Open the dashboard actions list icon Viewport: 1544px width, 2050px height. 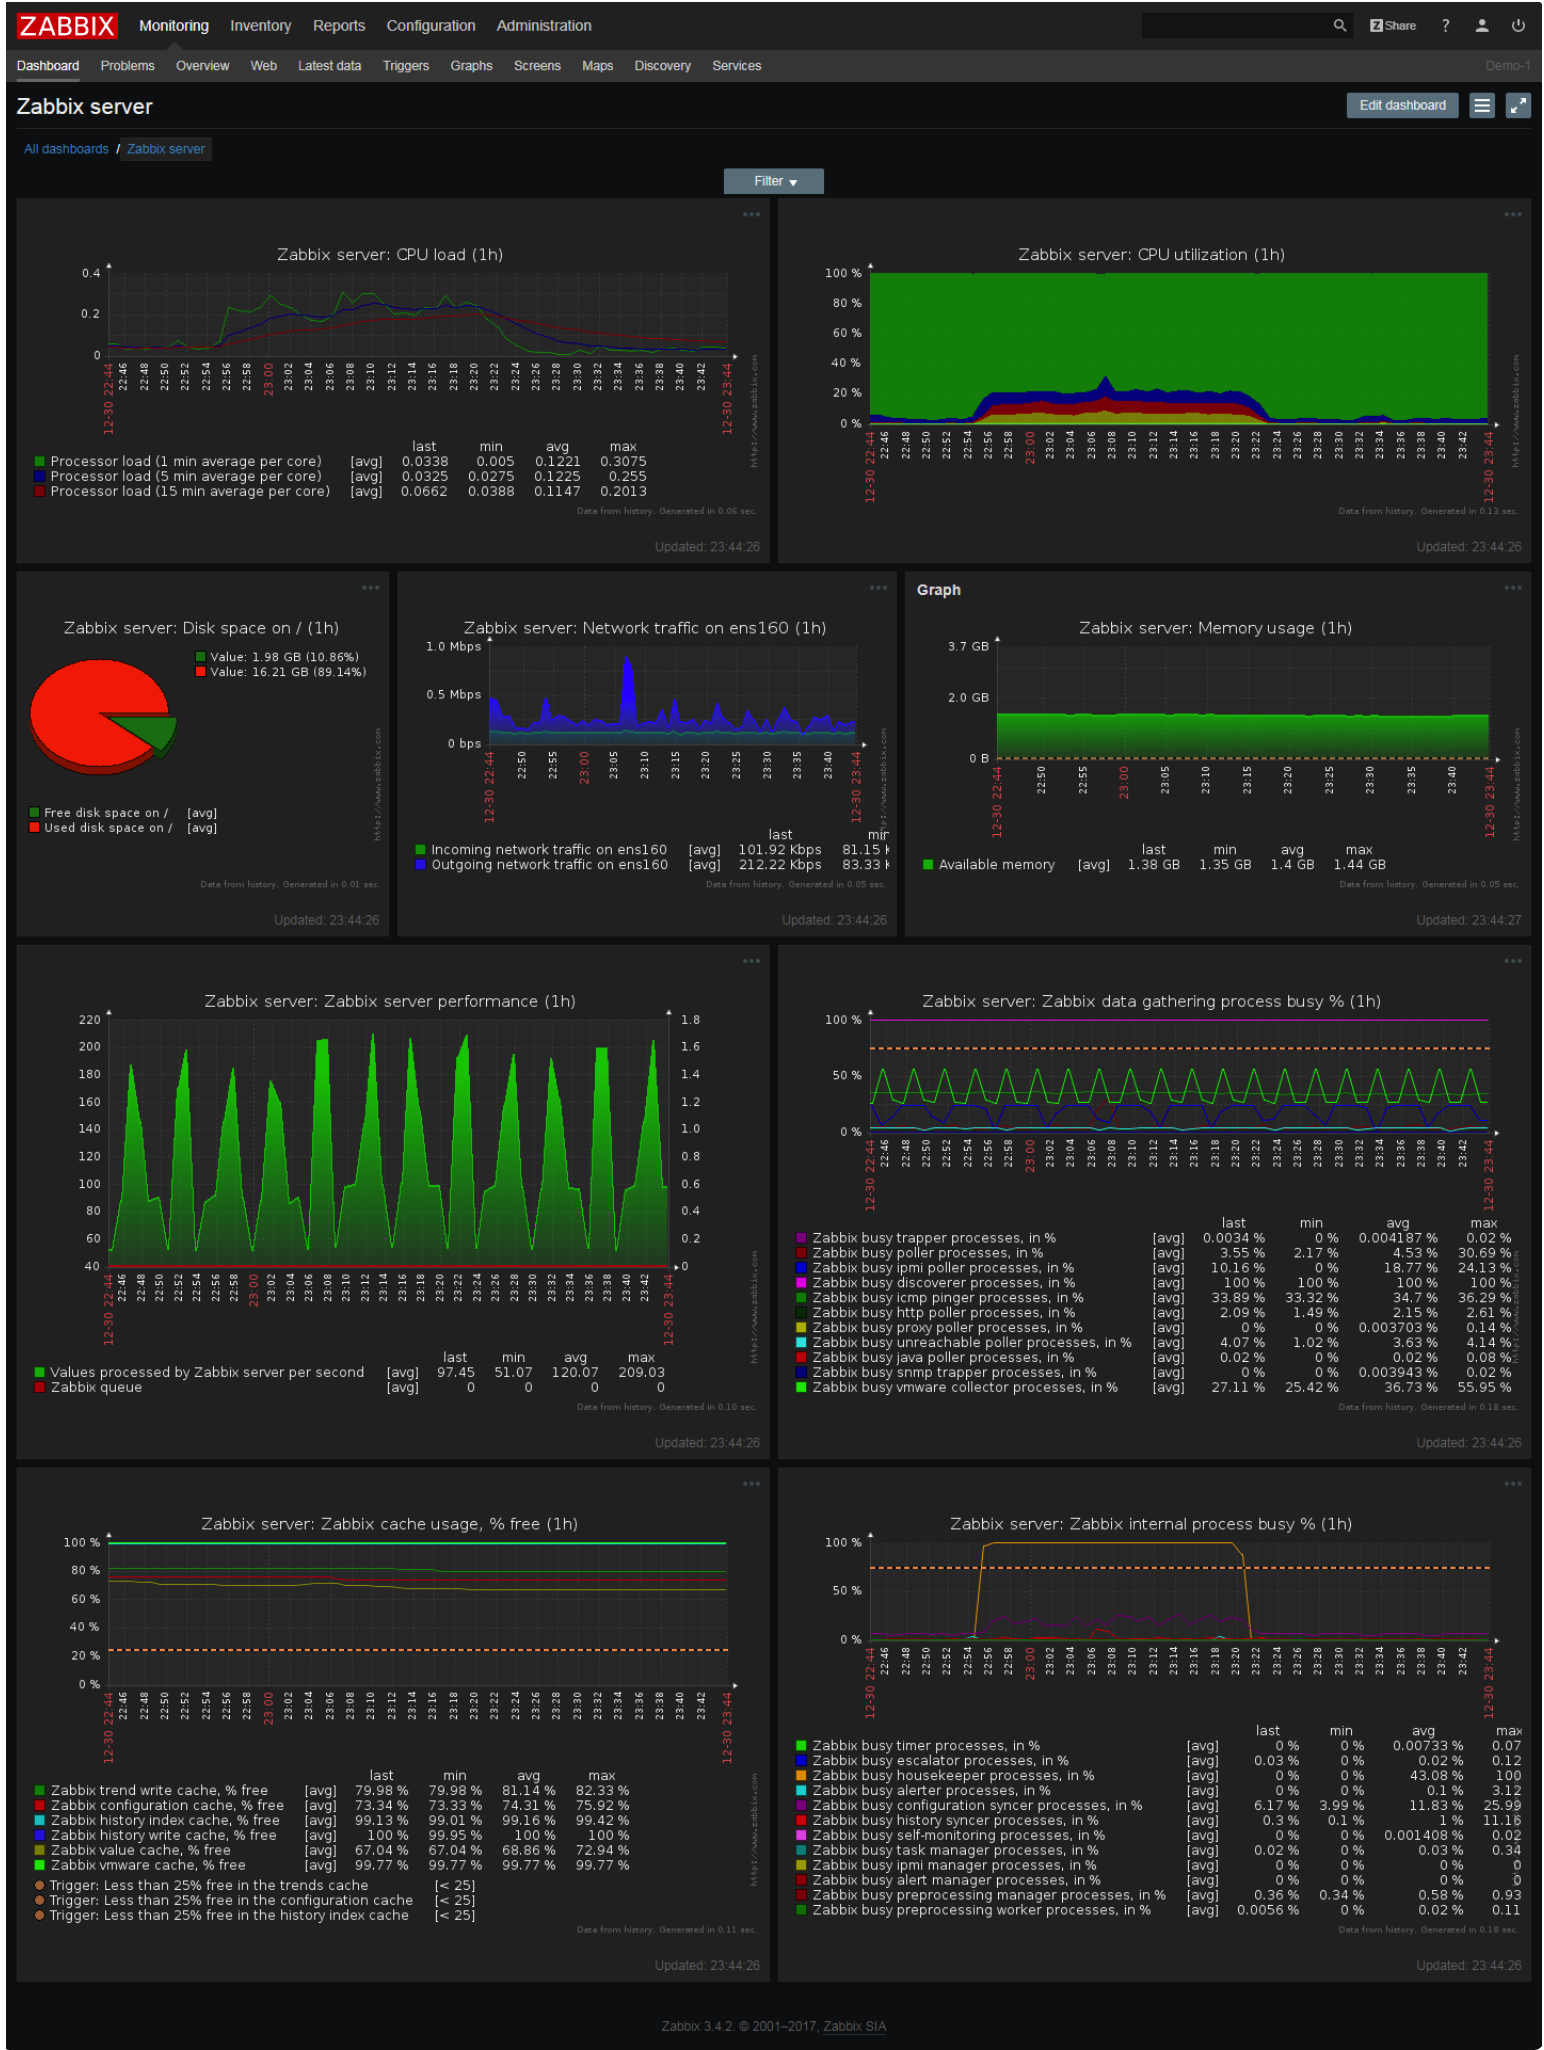(x=1482, y=105)
